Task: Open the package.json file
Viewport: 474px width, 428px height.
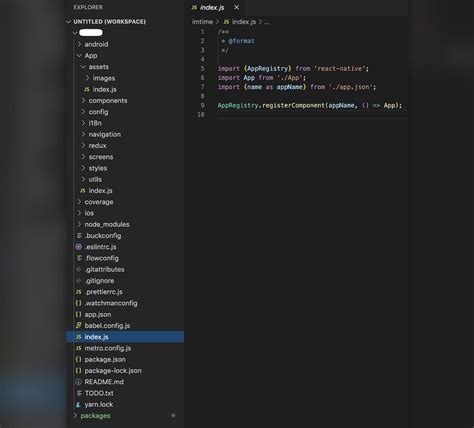Action: [x=105, y=359]
